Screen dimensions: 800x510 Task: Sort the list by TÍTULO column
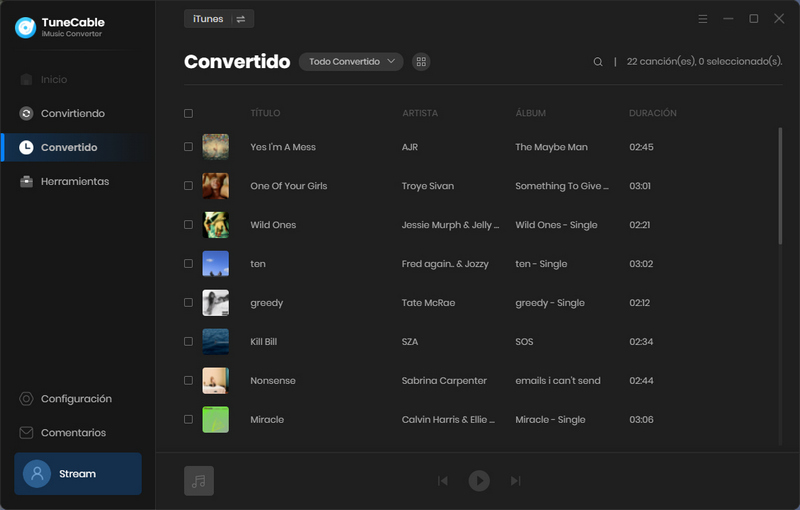point(265,114)
